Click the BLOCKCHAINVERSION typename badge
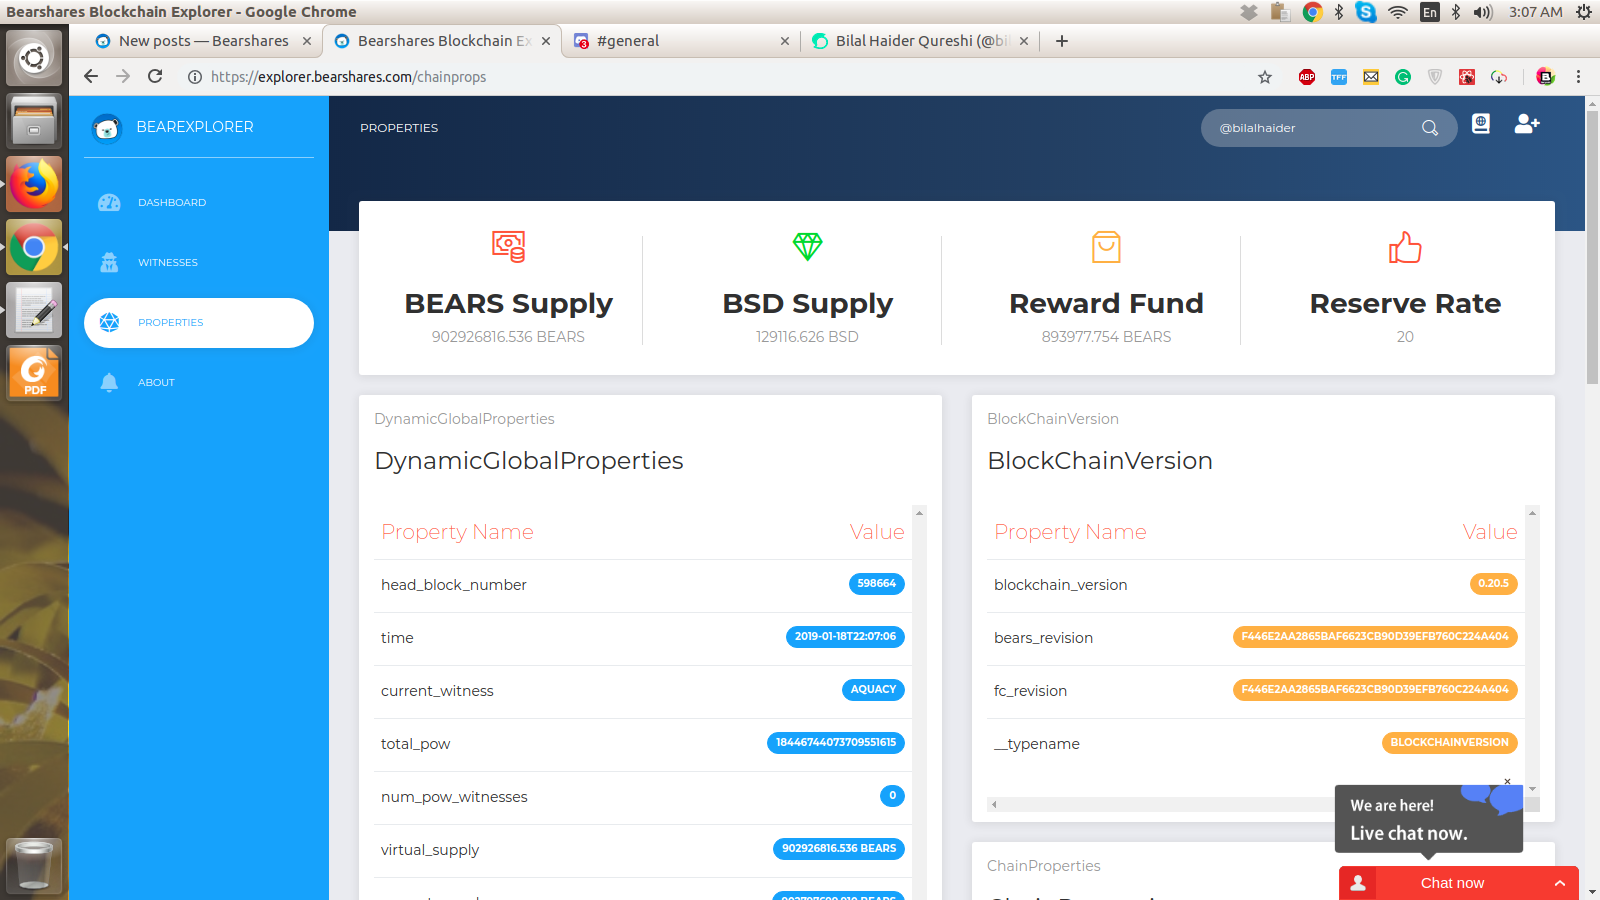1600x900 pixels. [x=1450, y=743]
